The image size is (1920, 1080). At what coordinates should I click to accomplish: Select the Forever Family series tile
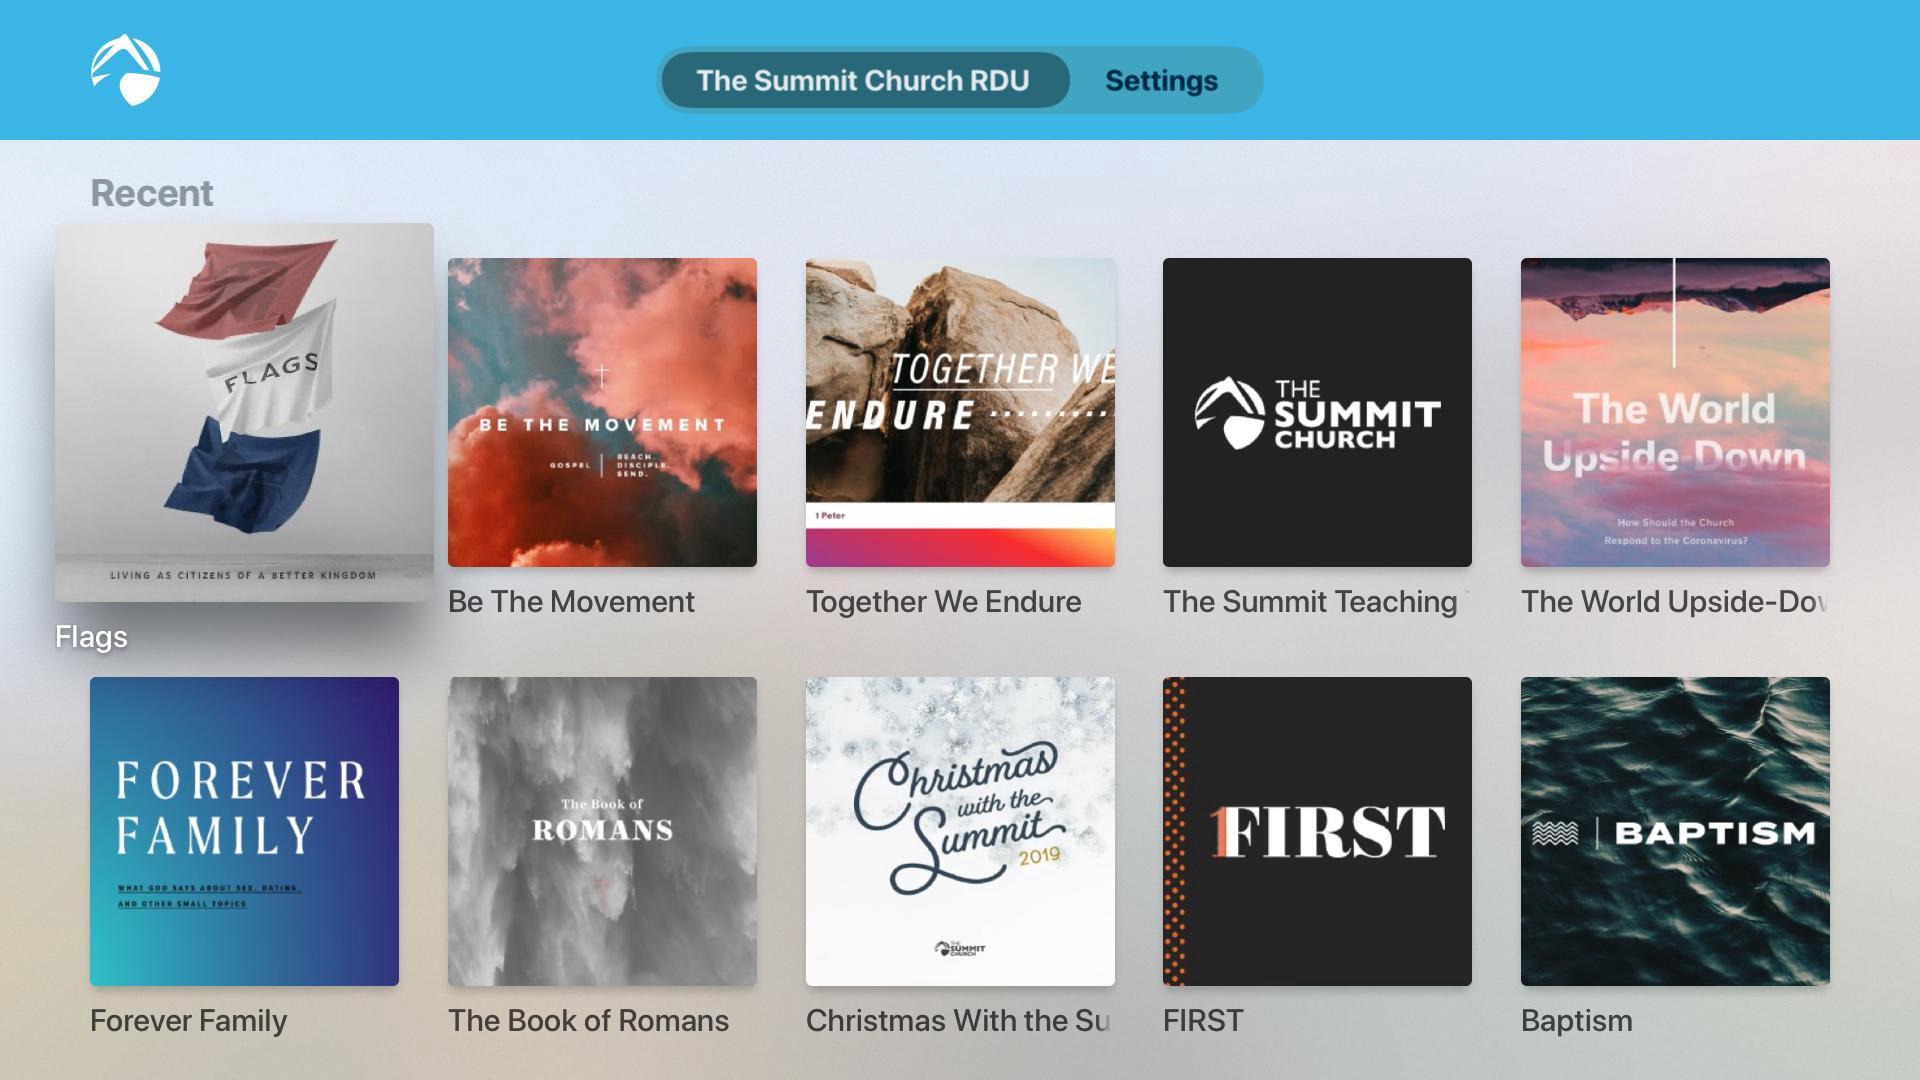pos(244,831)
